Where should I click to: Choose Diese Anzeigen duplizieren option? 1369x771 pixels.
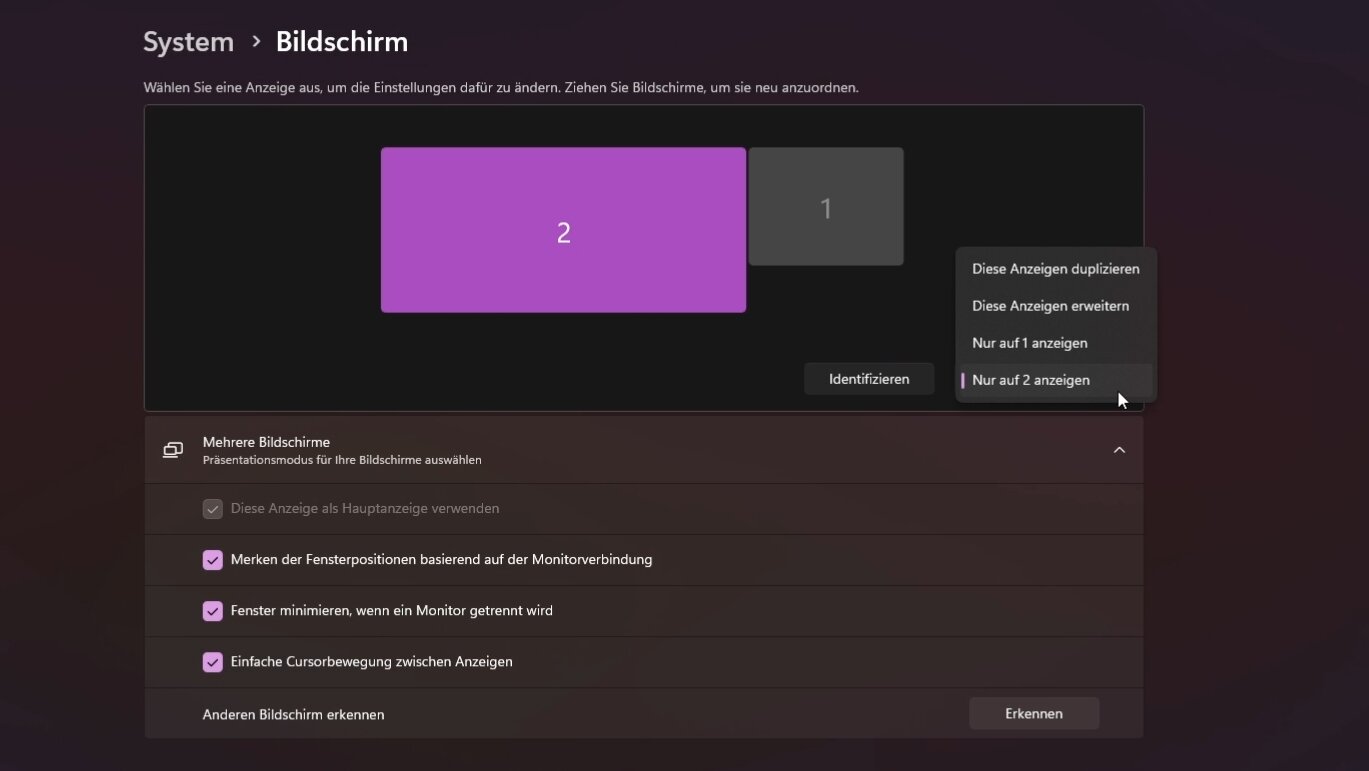pyautogui.click(x=1055, y=269)
